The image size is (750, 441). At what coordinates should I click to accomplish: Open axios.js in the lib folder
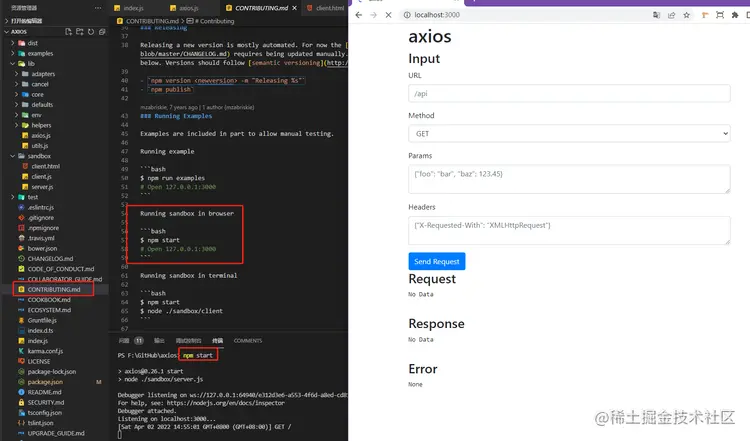[41, 136]
